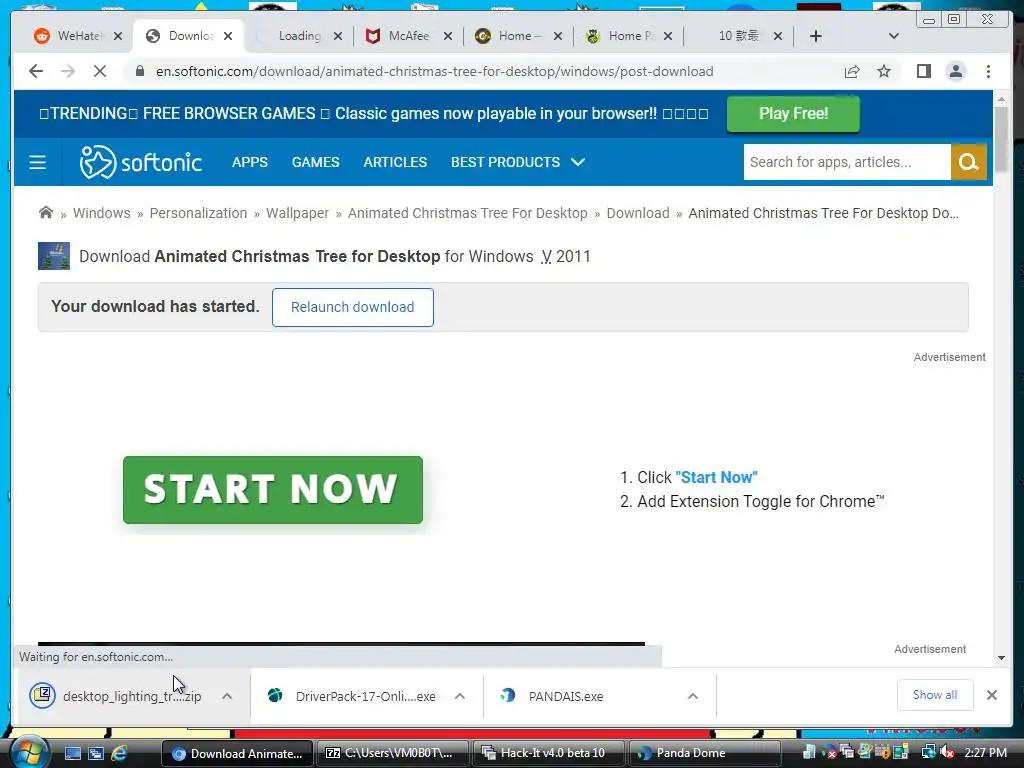
Task: Switch to Hack-It v4.0 beta 10 taskbar
Action: coord(549,754)
